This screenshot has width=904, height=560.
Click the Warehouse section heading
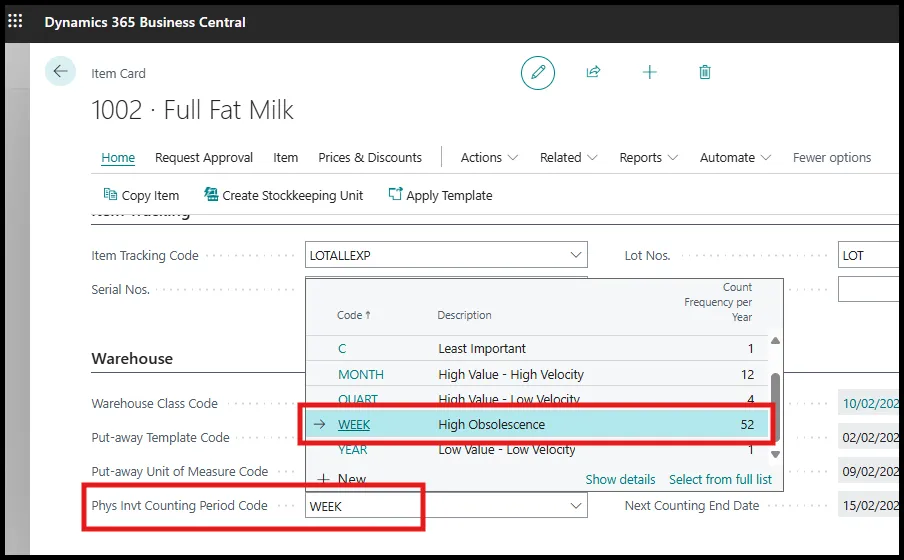point(132,358)
